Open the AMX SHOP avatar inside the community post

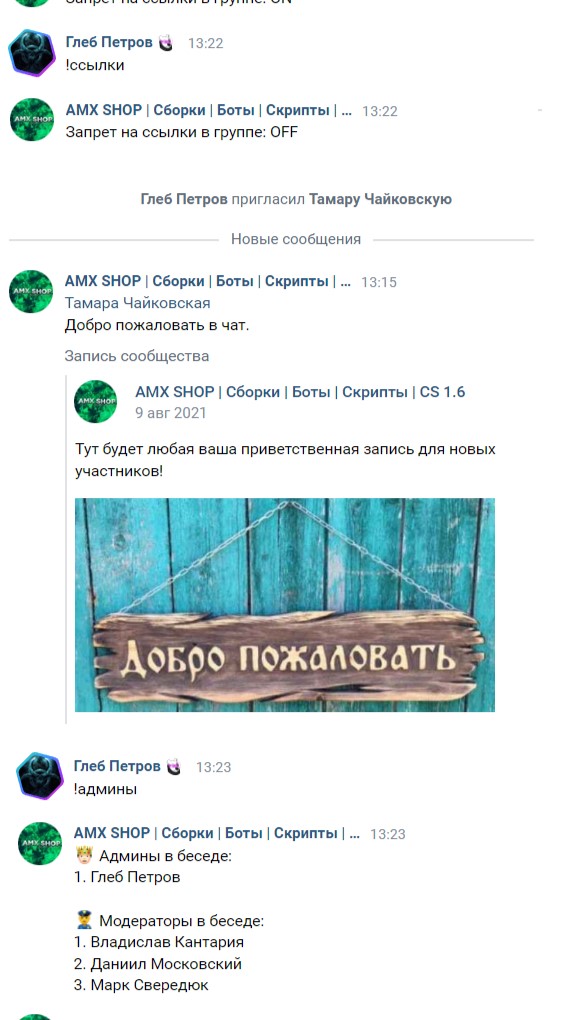tap(96, 401)
